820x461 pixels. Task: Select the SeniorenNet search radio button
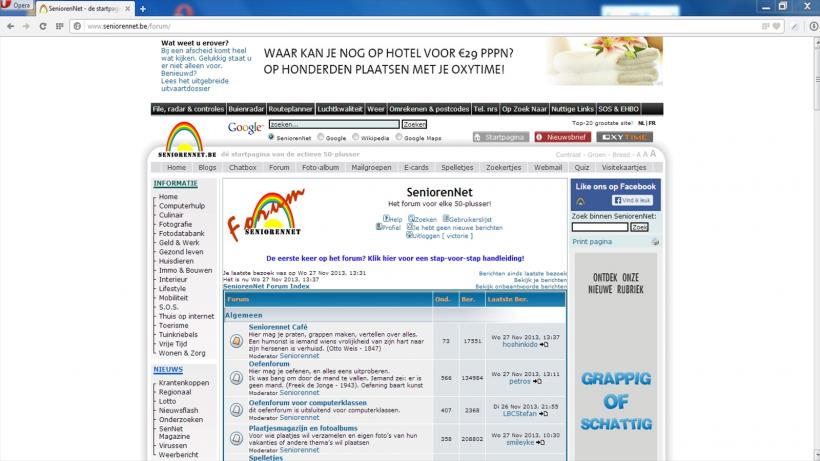(x=271, y=137)
